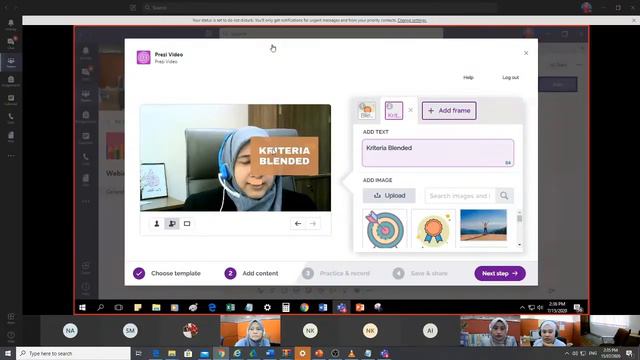Open PowerPoint in the shared screen's taskbar
Image resolution: width=640 pixels, height=360 pixels.
[x=360, y=307]
